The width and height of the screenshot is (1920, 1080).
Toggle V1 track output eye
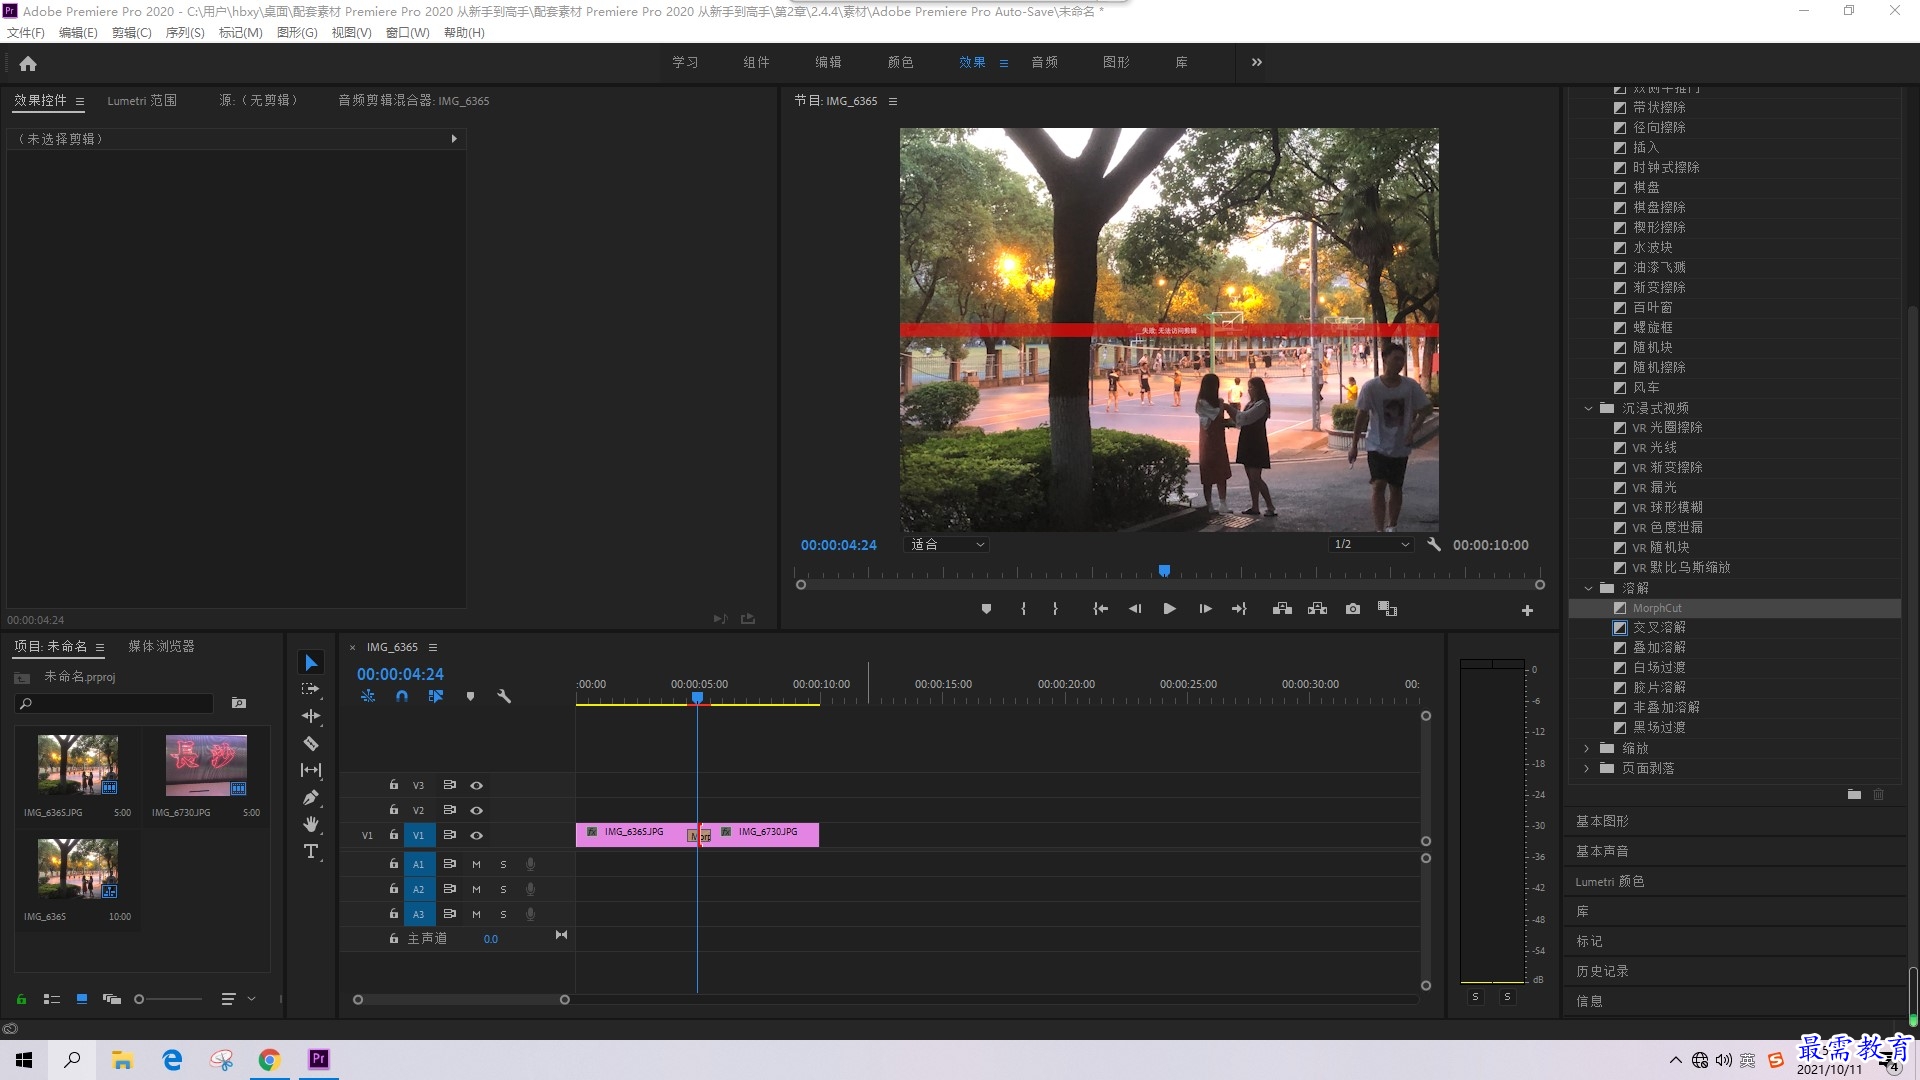pos(477,836)
